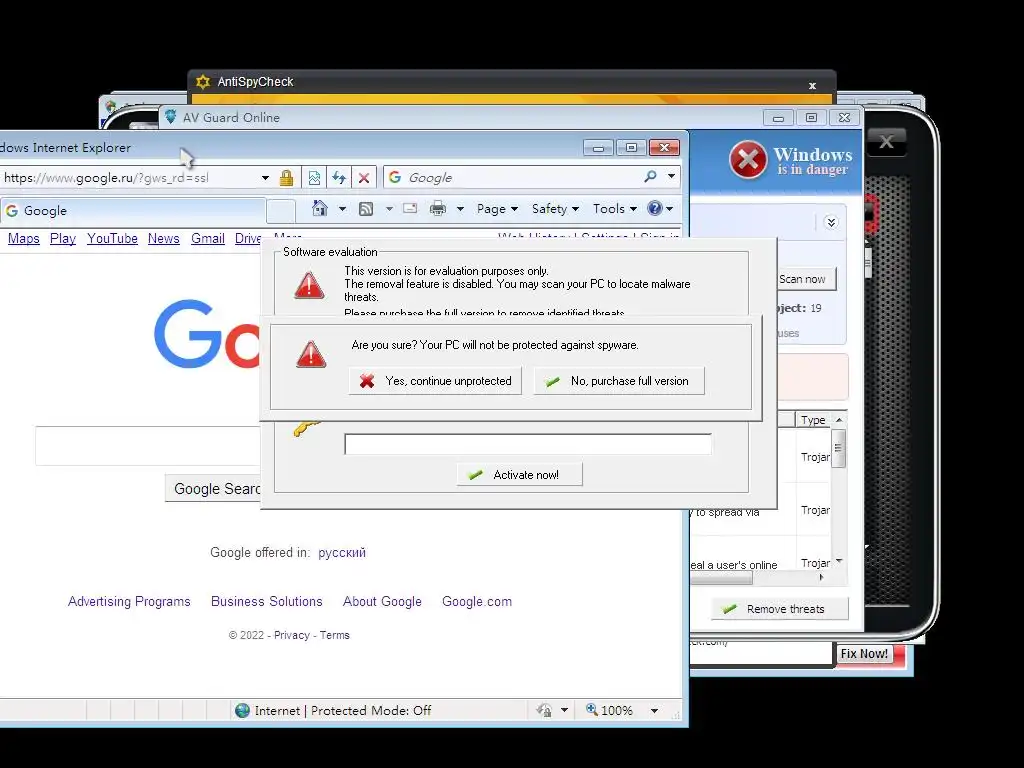This screenshot has width=1024, height=768.
Task: Click the AV Guard Online shield icon
Action: pyautogui.click(x=170, y=117)
